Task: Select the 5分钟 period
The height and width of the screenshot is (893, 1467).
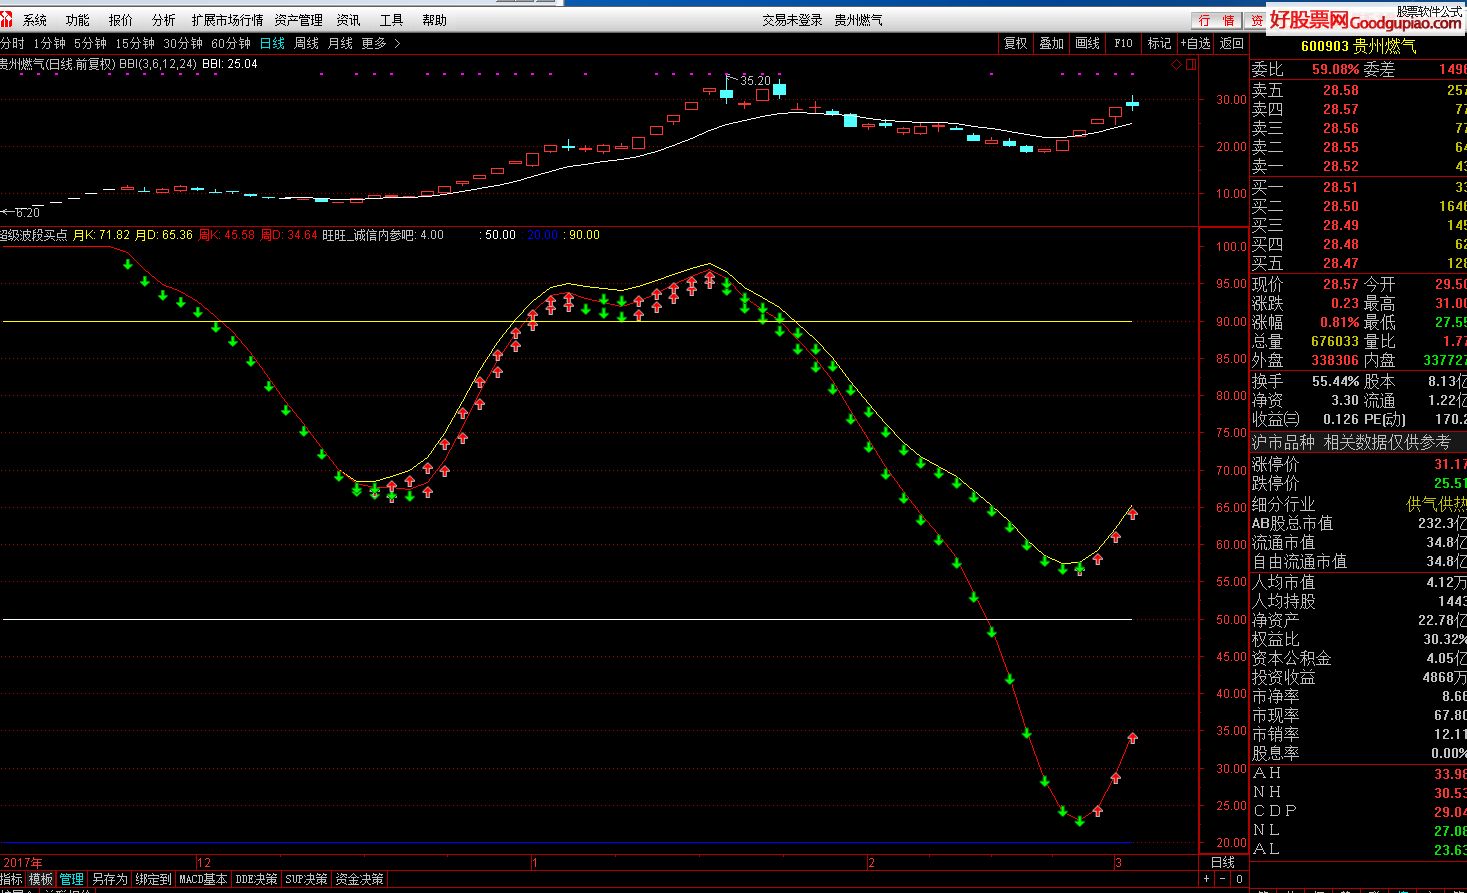Action: tap(90, 43)
